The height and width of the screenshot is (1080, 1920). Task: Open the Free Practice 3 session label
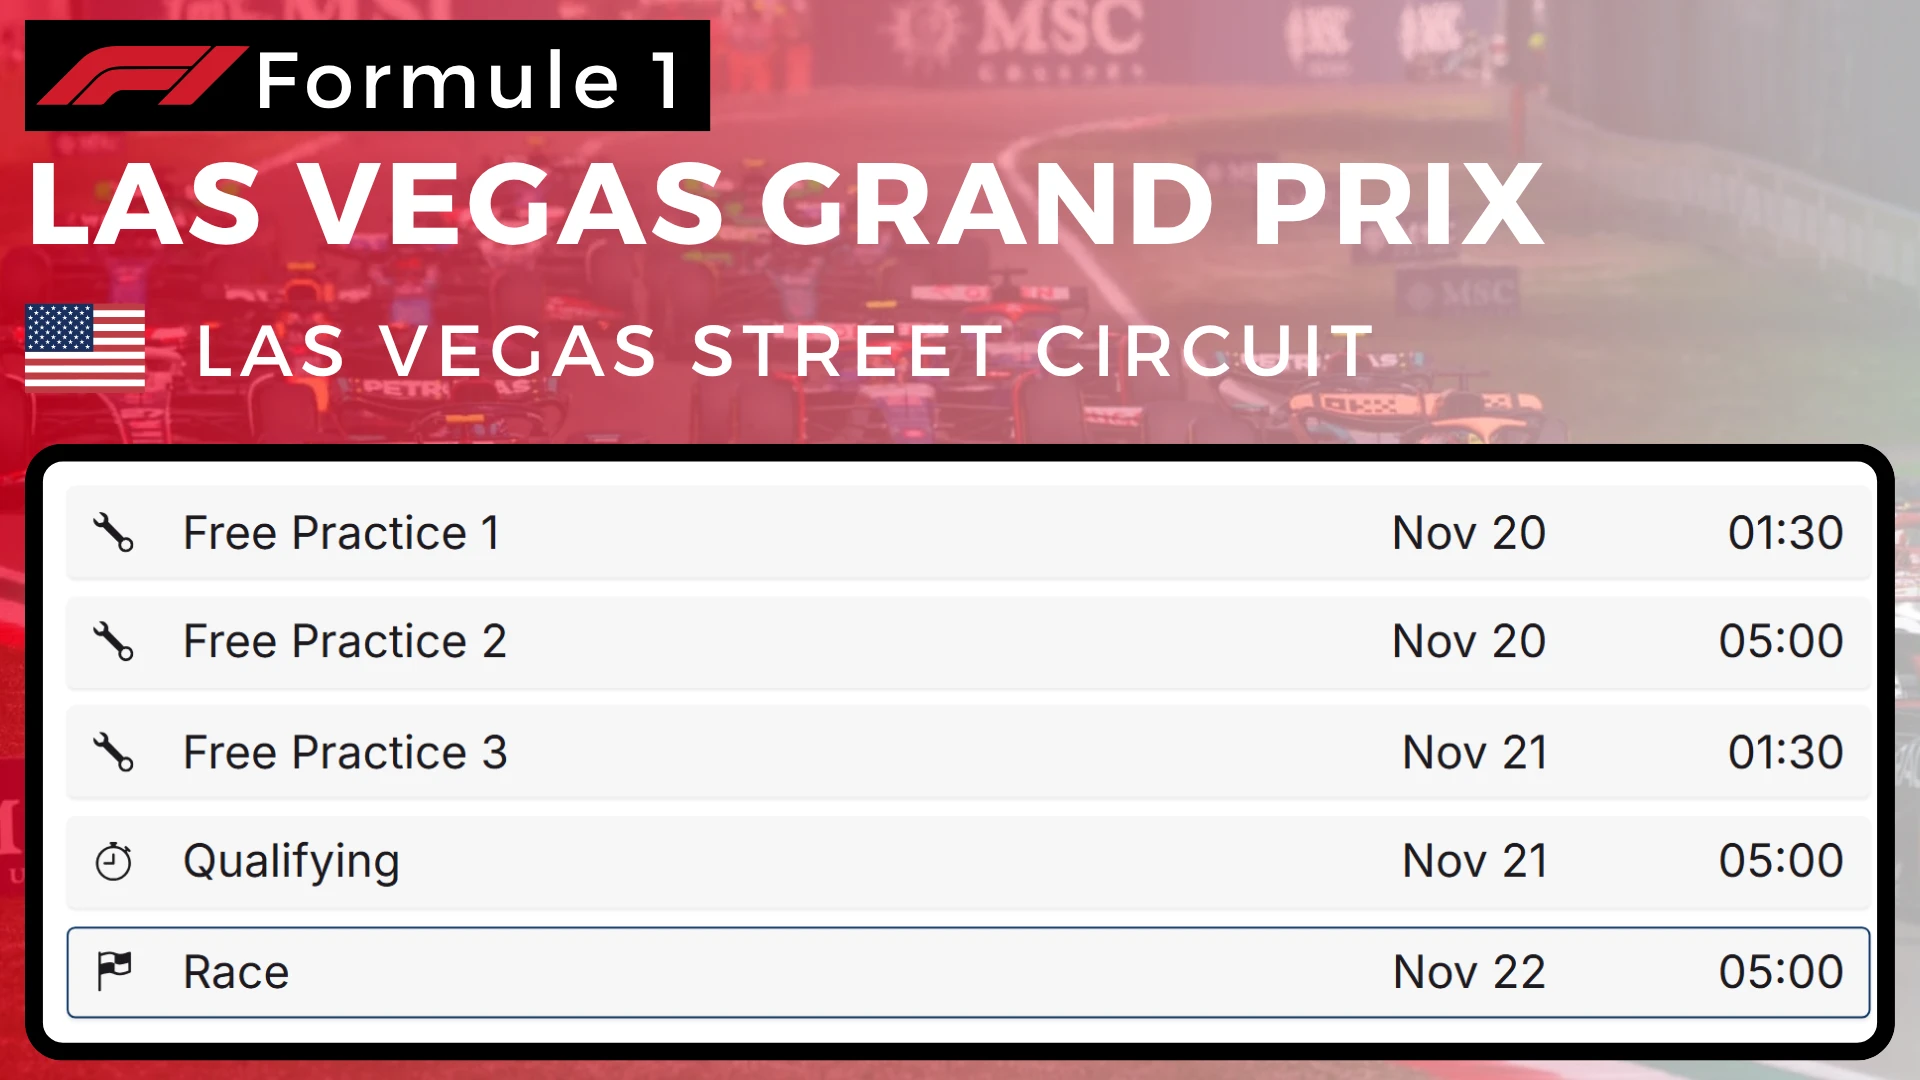pyautogui.click(x=345, y=752)
